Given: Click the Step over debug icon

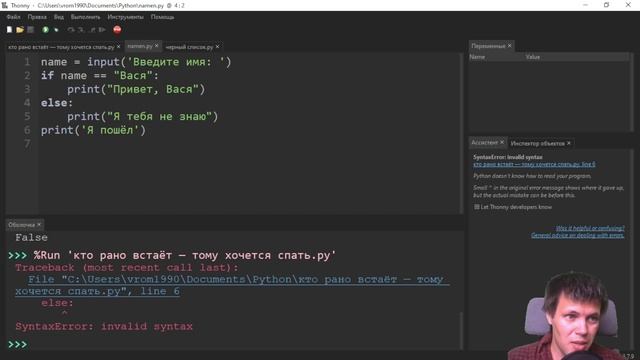Looking at the screenshot, I should 71,30.
